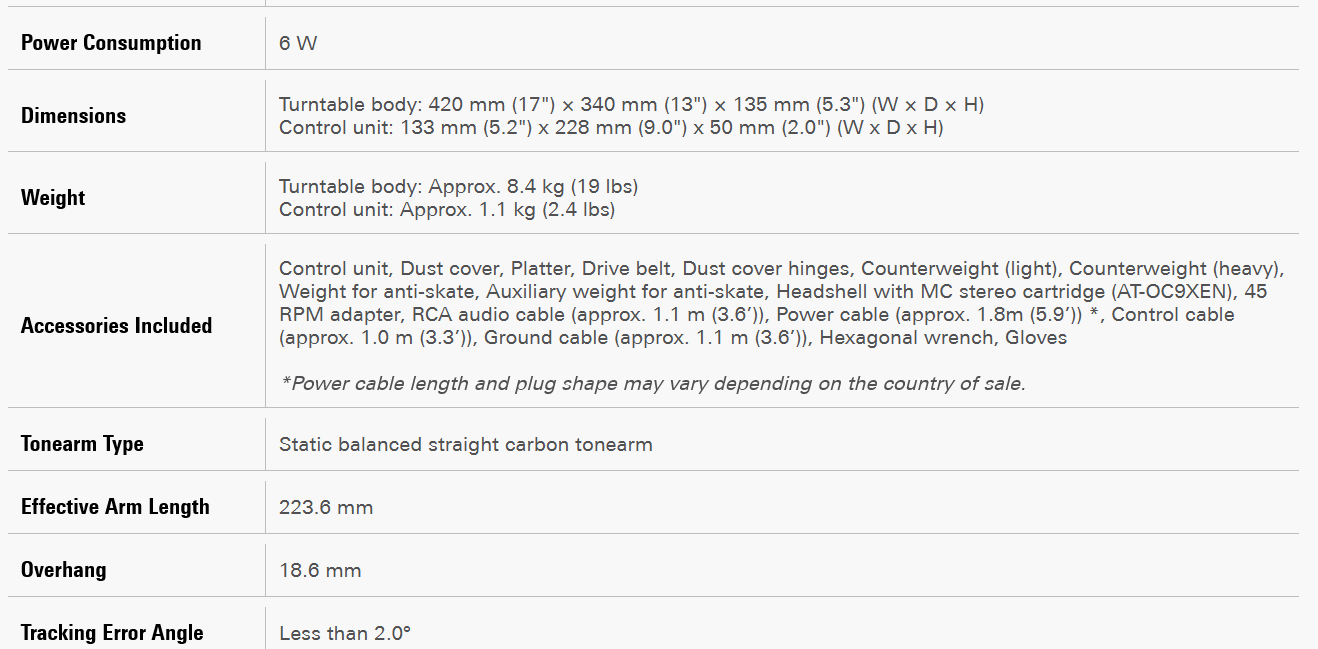The width and height of the screenshot is (1318, 649).
Task: Click the Less than 2.0° value
Action: (345, 634)
